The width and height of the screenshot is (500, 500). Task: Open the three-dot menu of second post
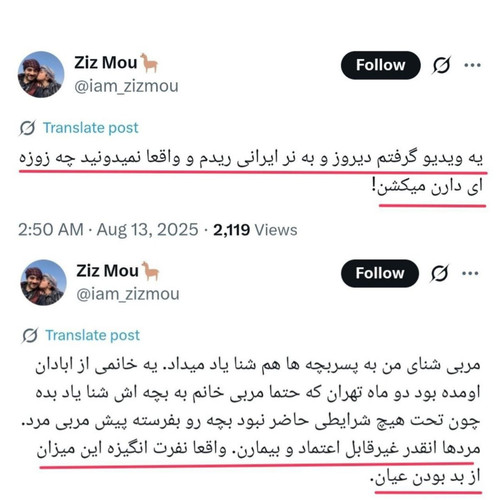coord(470,274)
